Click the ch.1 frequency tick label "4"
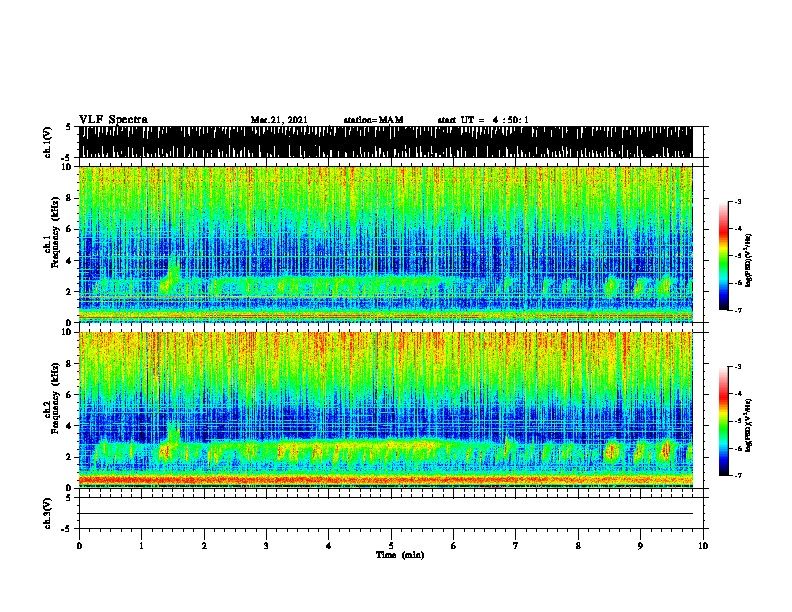Image resolution: width=792 pixels, height=612 pixels. 71,261
